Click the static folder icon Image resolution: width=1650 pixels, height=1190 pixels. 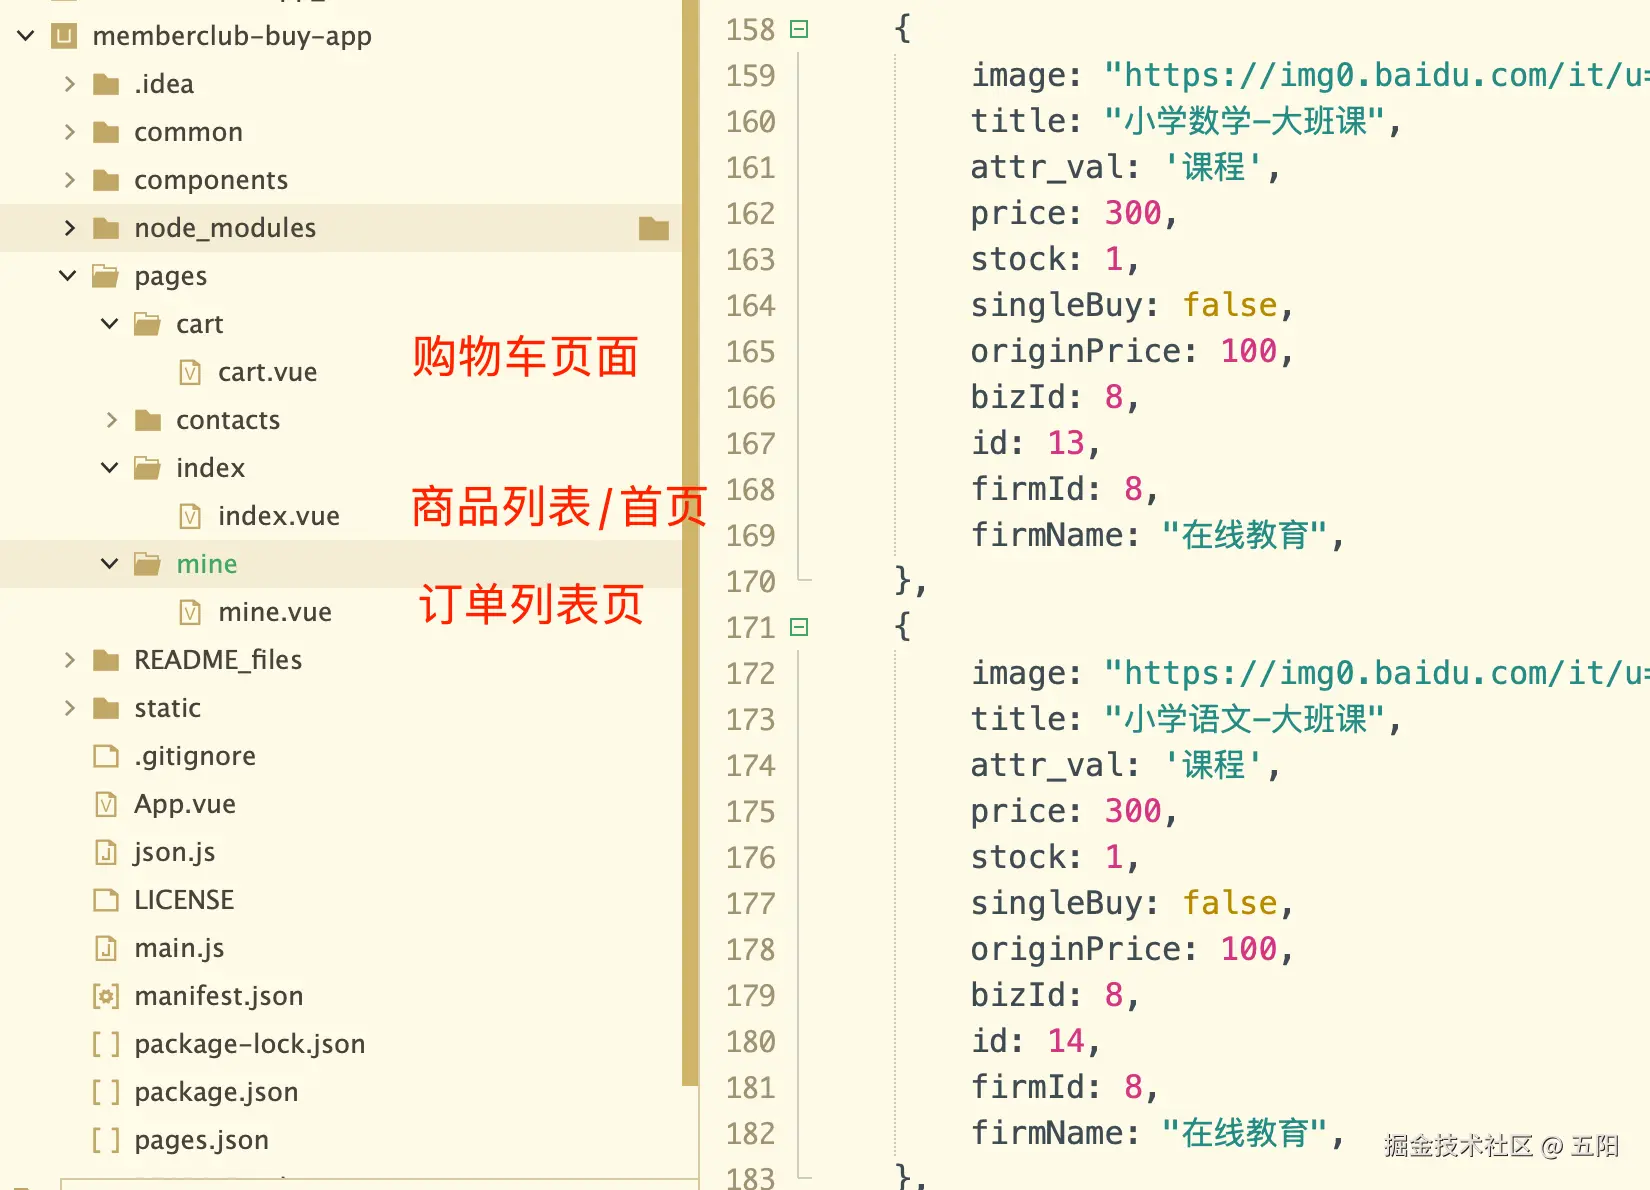click(x=106, y=708)
